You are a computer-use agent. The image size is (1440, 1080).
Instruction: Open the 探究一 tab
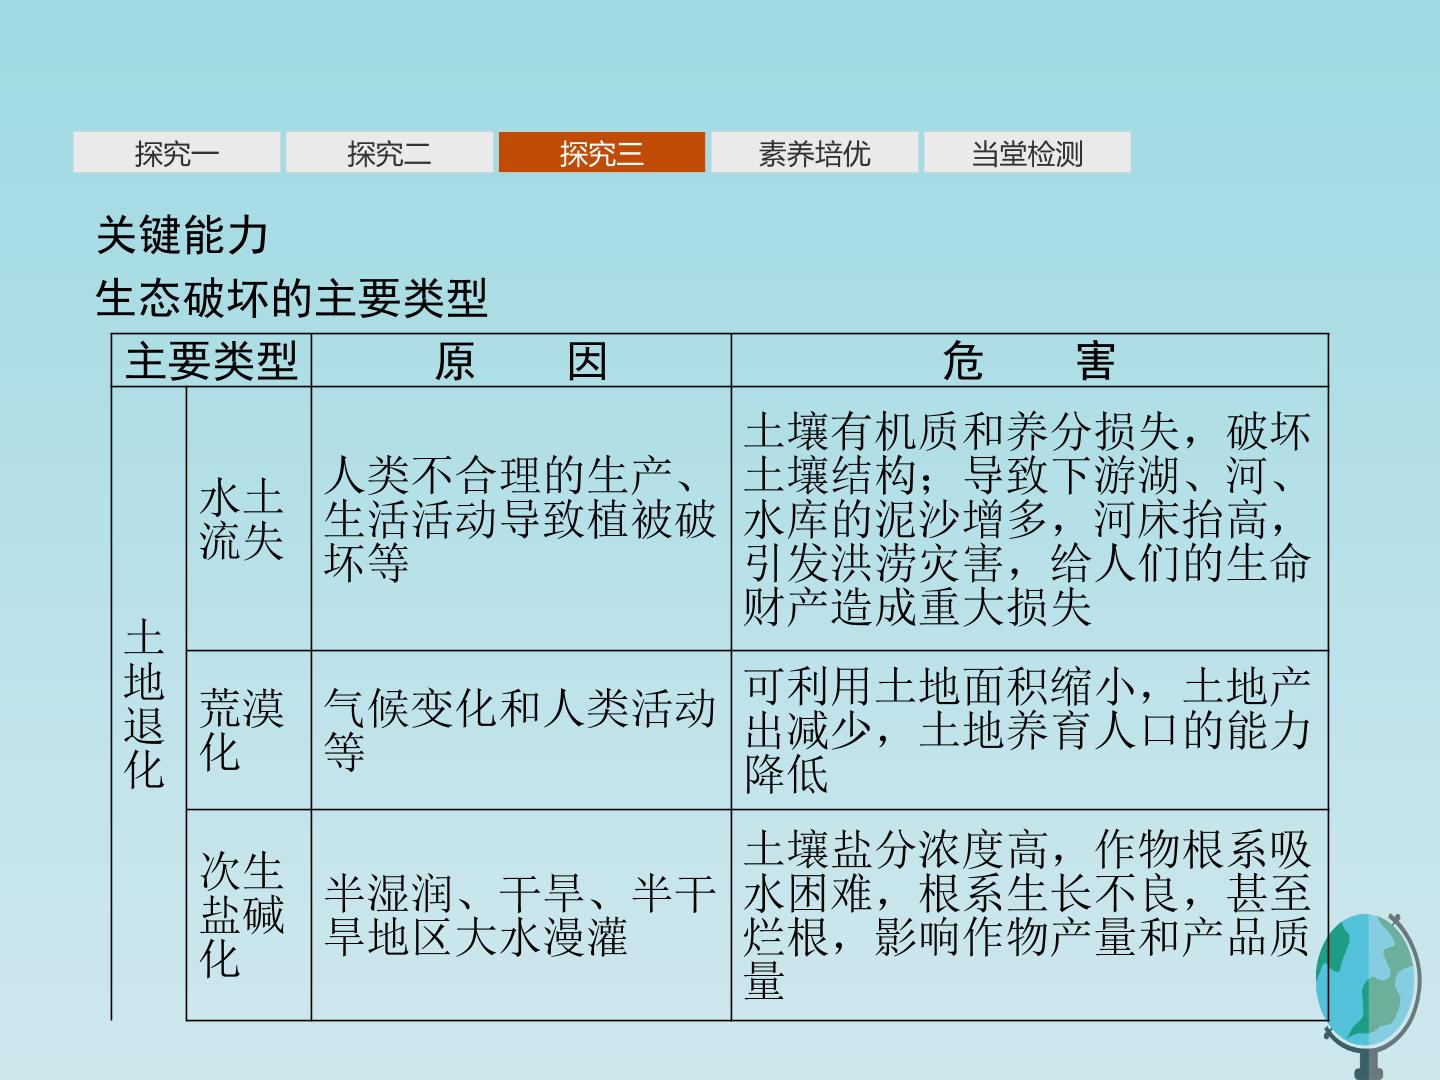coord(177,152)
